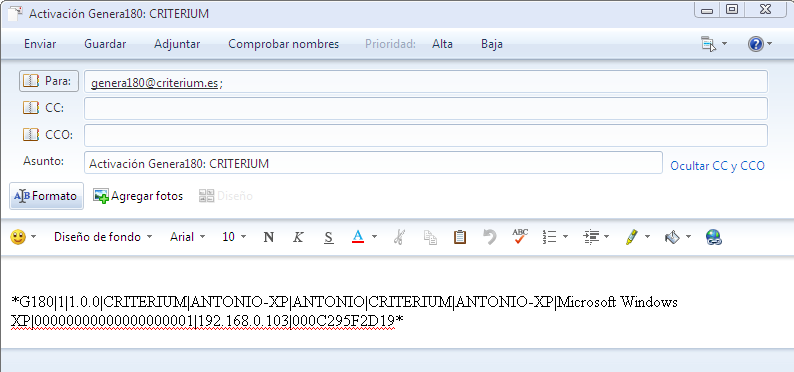This screenshot has width=794, height=372.
Task: Expand the font color dropdown arrow
Action: click(374, 237)
